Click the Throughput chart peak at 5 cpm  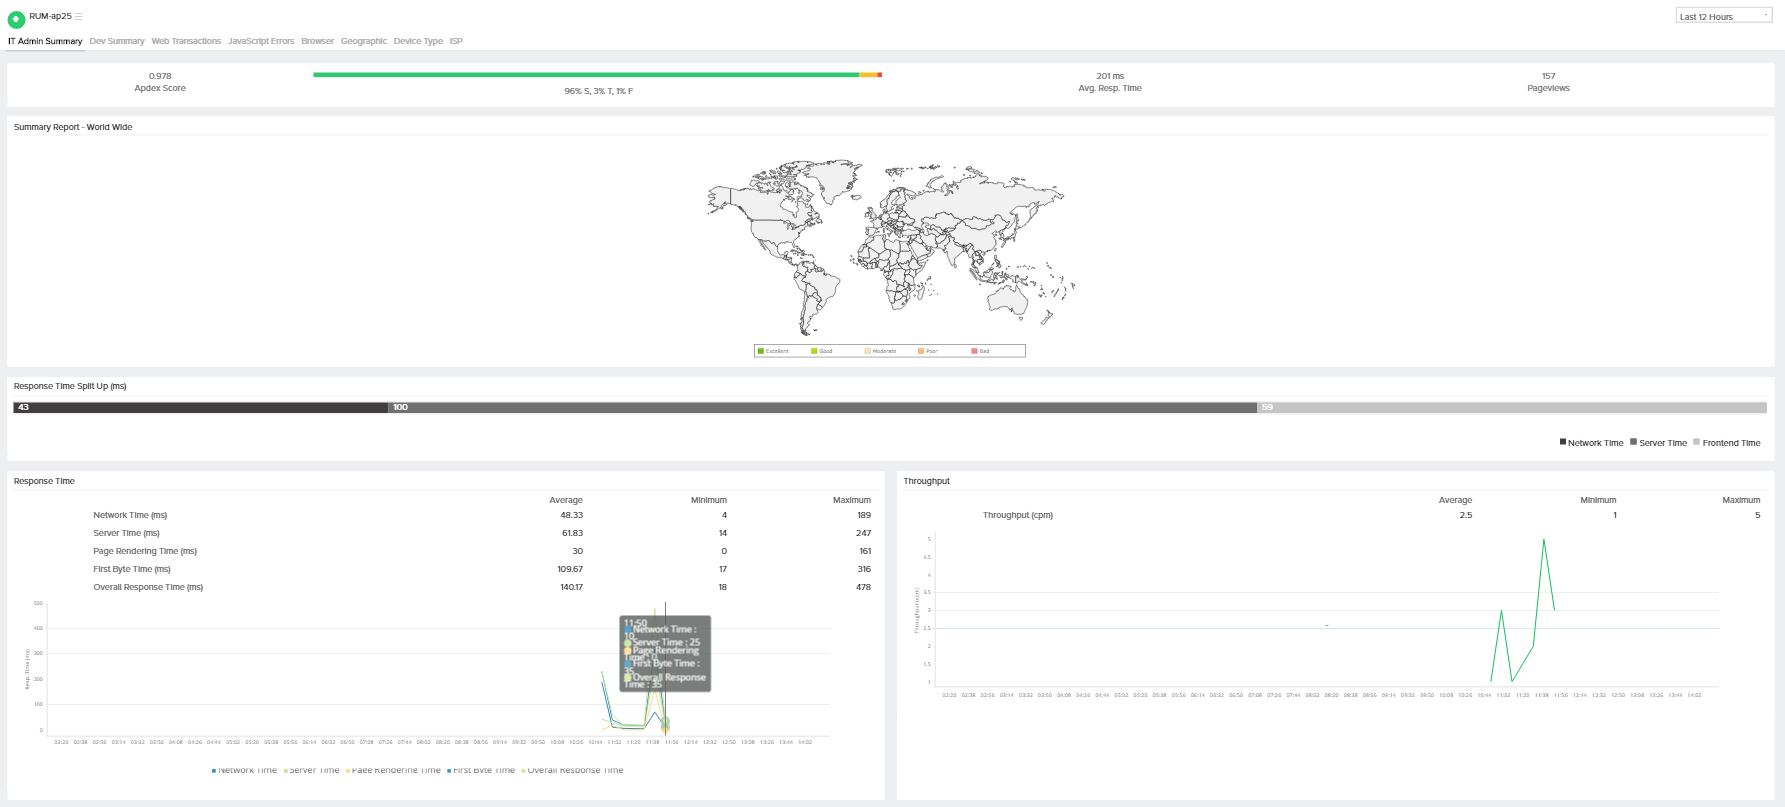1543,540
